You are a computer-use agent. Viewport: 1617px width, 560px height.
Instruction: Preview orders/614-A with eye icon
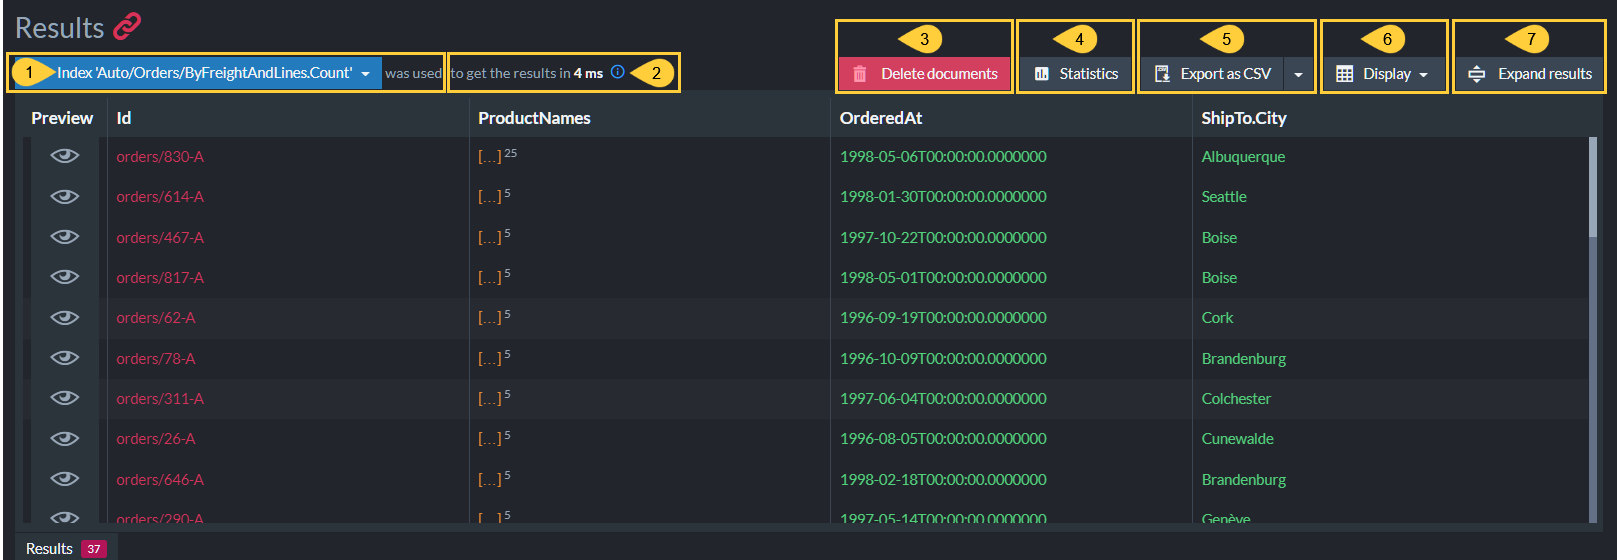click(65, 196)
